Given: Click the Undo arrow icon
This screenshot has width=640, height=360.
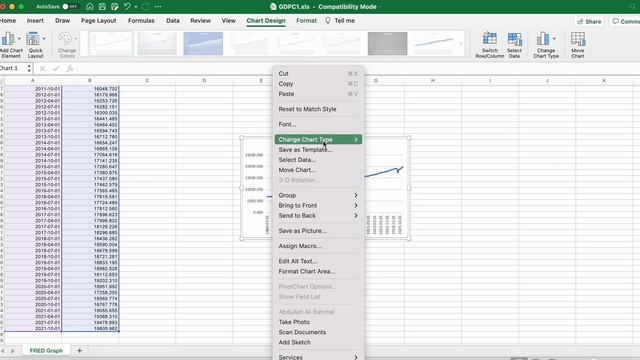Looking at the screenshot, I should [x=127, y=7].
